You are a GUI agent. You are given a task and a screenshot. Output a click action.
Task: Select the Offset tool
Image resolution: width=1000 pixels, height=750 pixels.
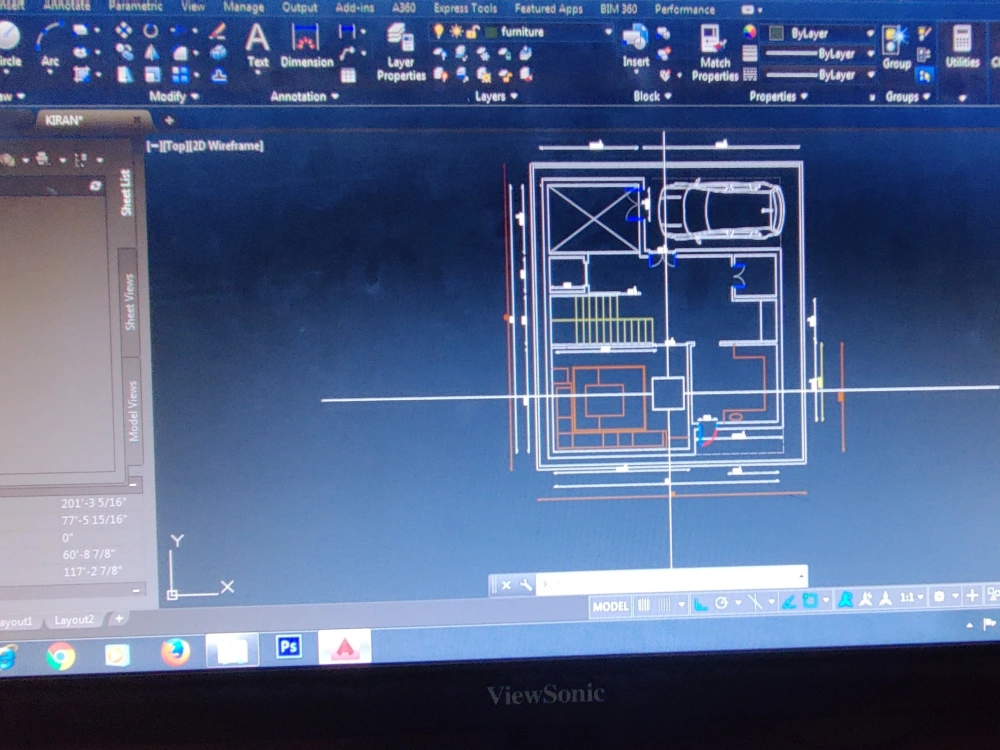[x=219, y=76]
